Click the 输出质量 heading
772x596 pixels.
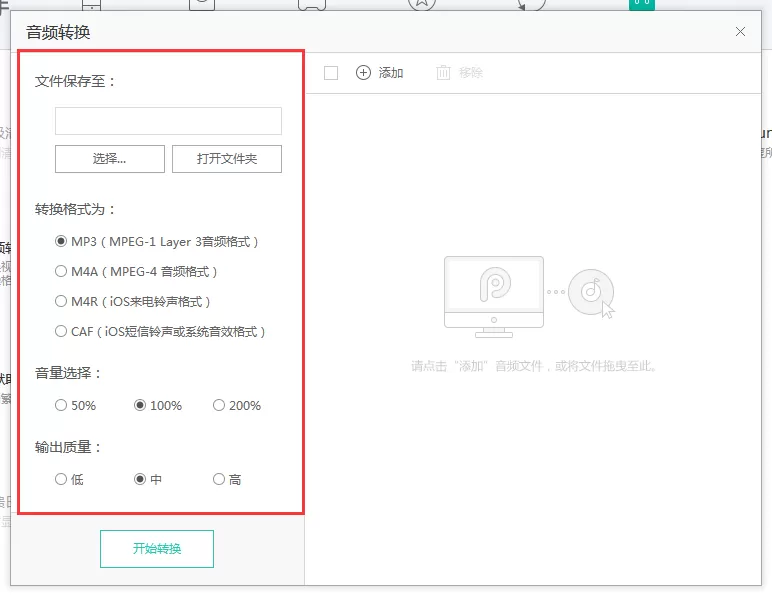pos(68,447)
